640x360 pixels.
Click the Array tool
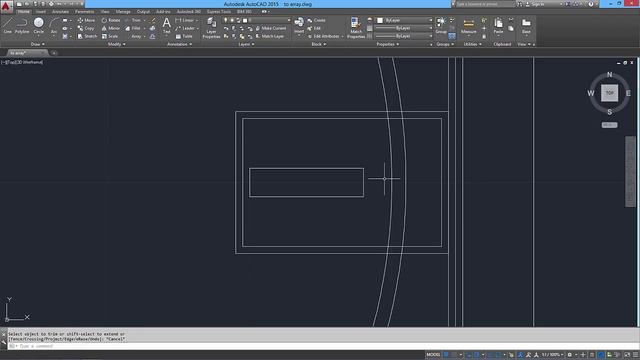pyautogui.click(x=133, y=36)
